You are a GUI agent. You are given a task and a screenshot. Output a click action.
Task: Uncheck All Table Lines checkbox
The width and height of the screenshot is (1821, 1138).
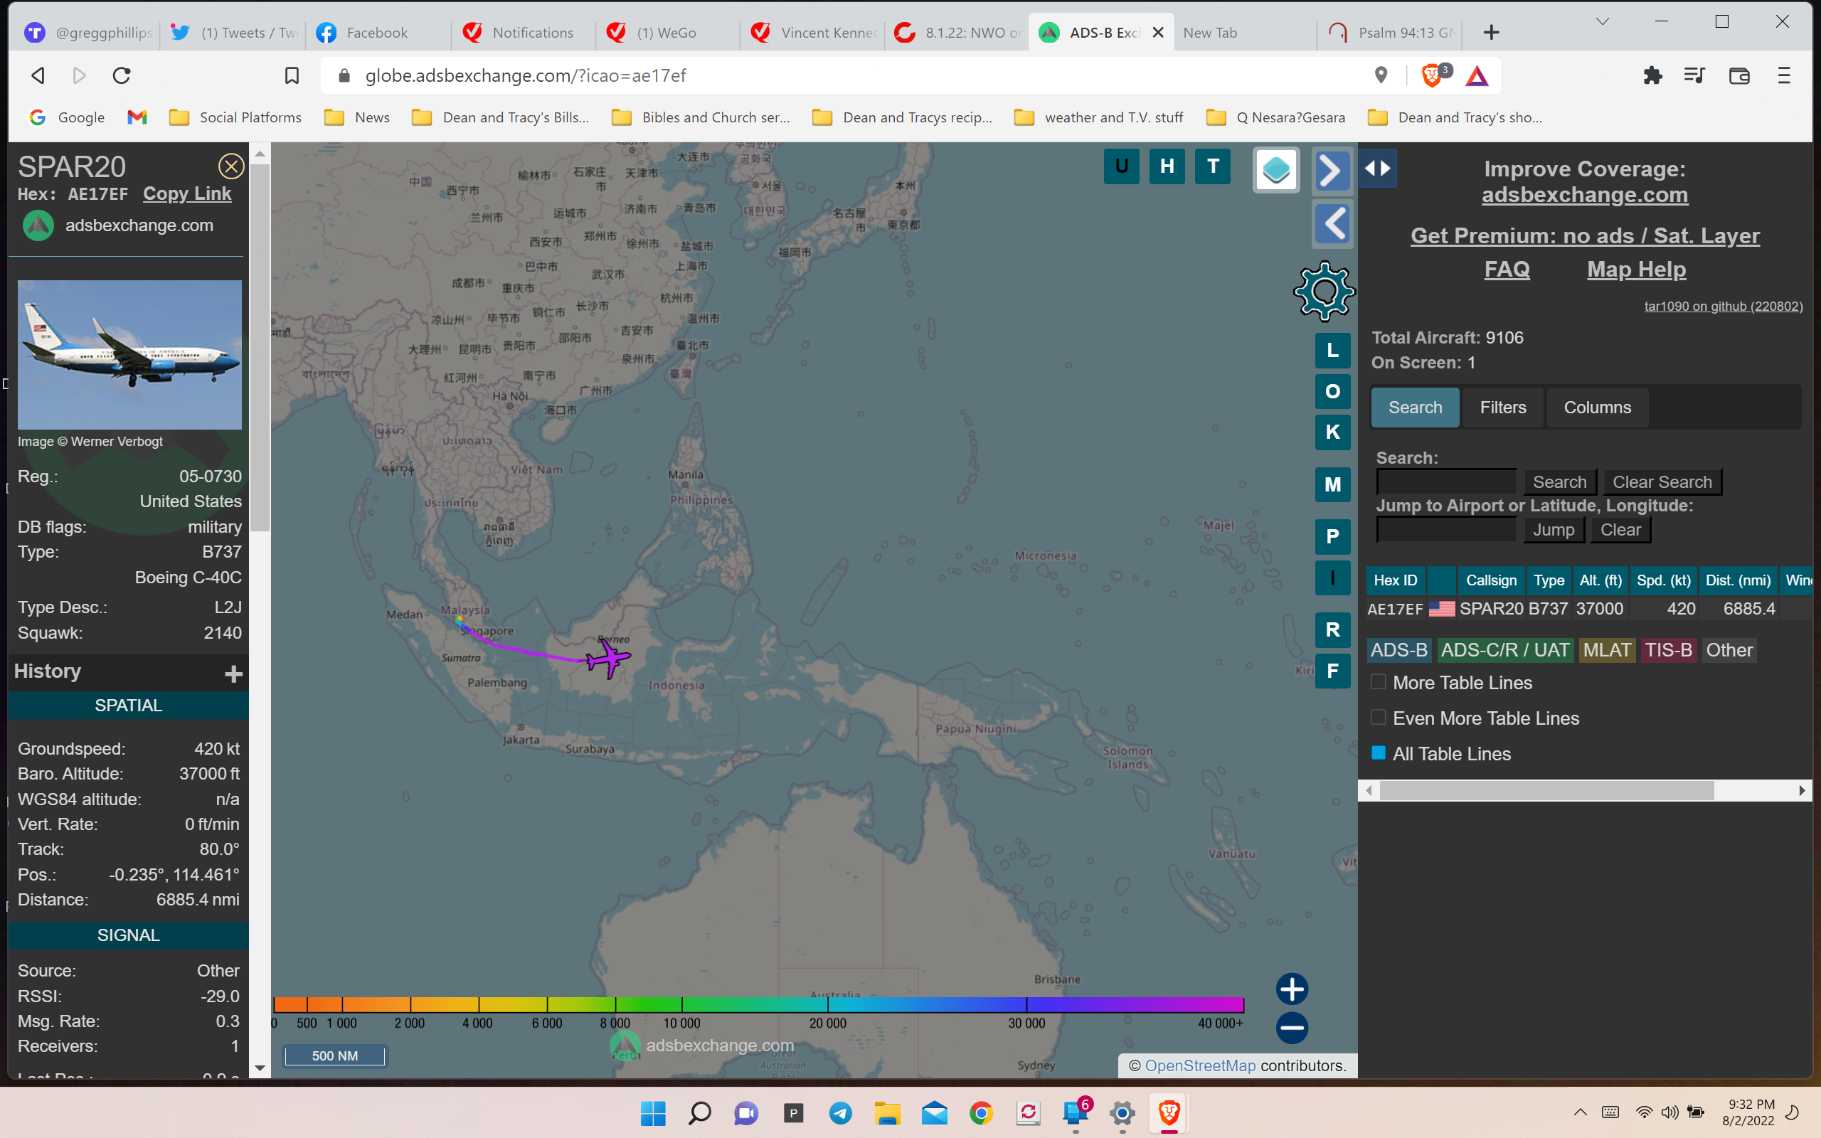tap(1378, 753)
